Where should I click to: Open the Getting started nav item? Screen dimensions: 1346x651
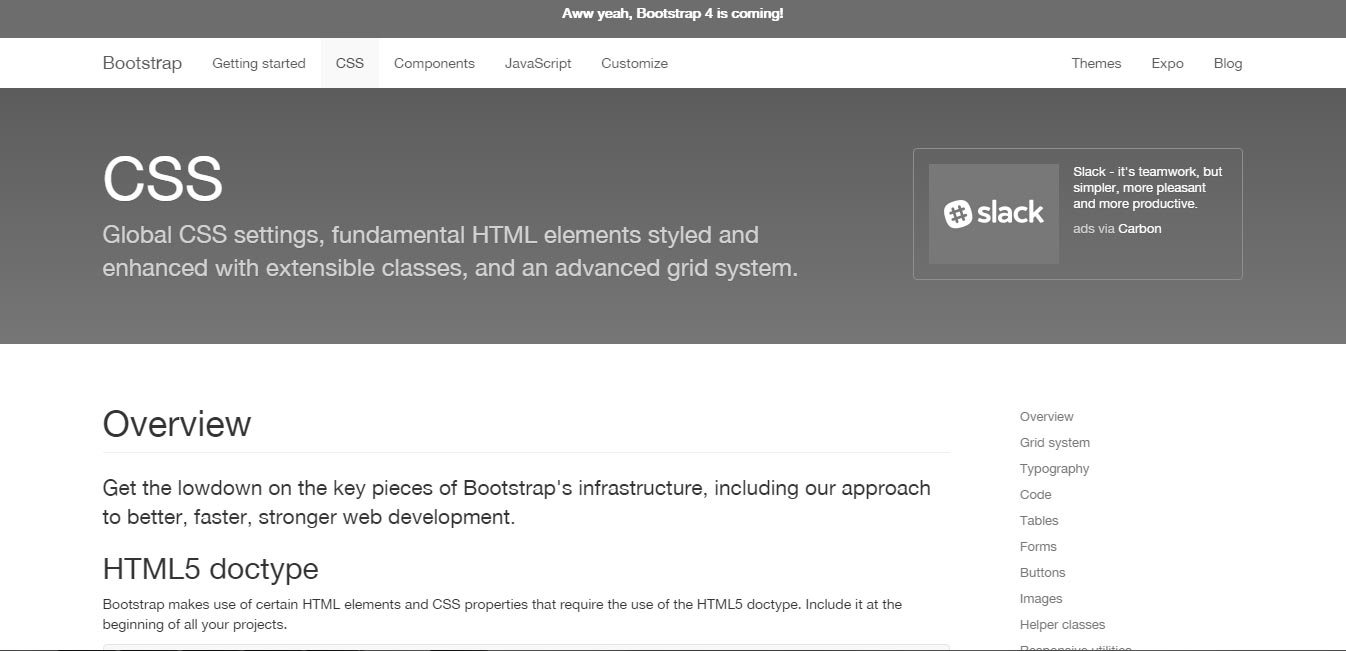(259, 63)
